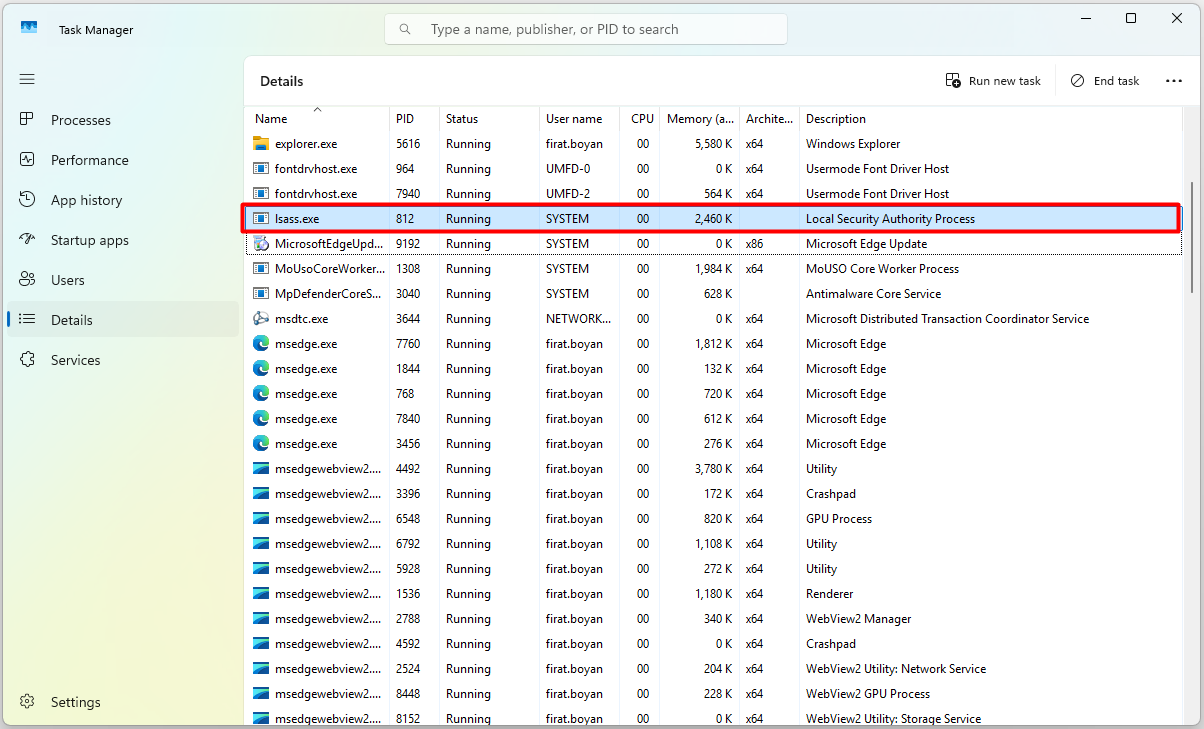Click the MicrosoftEdgeUpd... process icon
The width and height of the screenshot is (1204, 729).
(x=261, y=244)
